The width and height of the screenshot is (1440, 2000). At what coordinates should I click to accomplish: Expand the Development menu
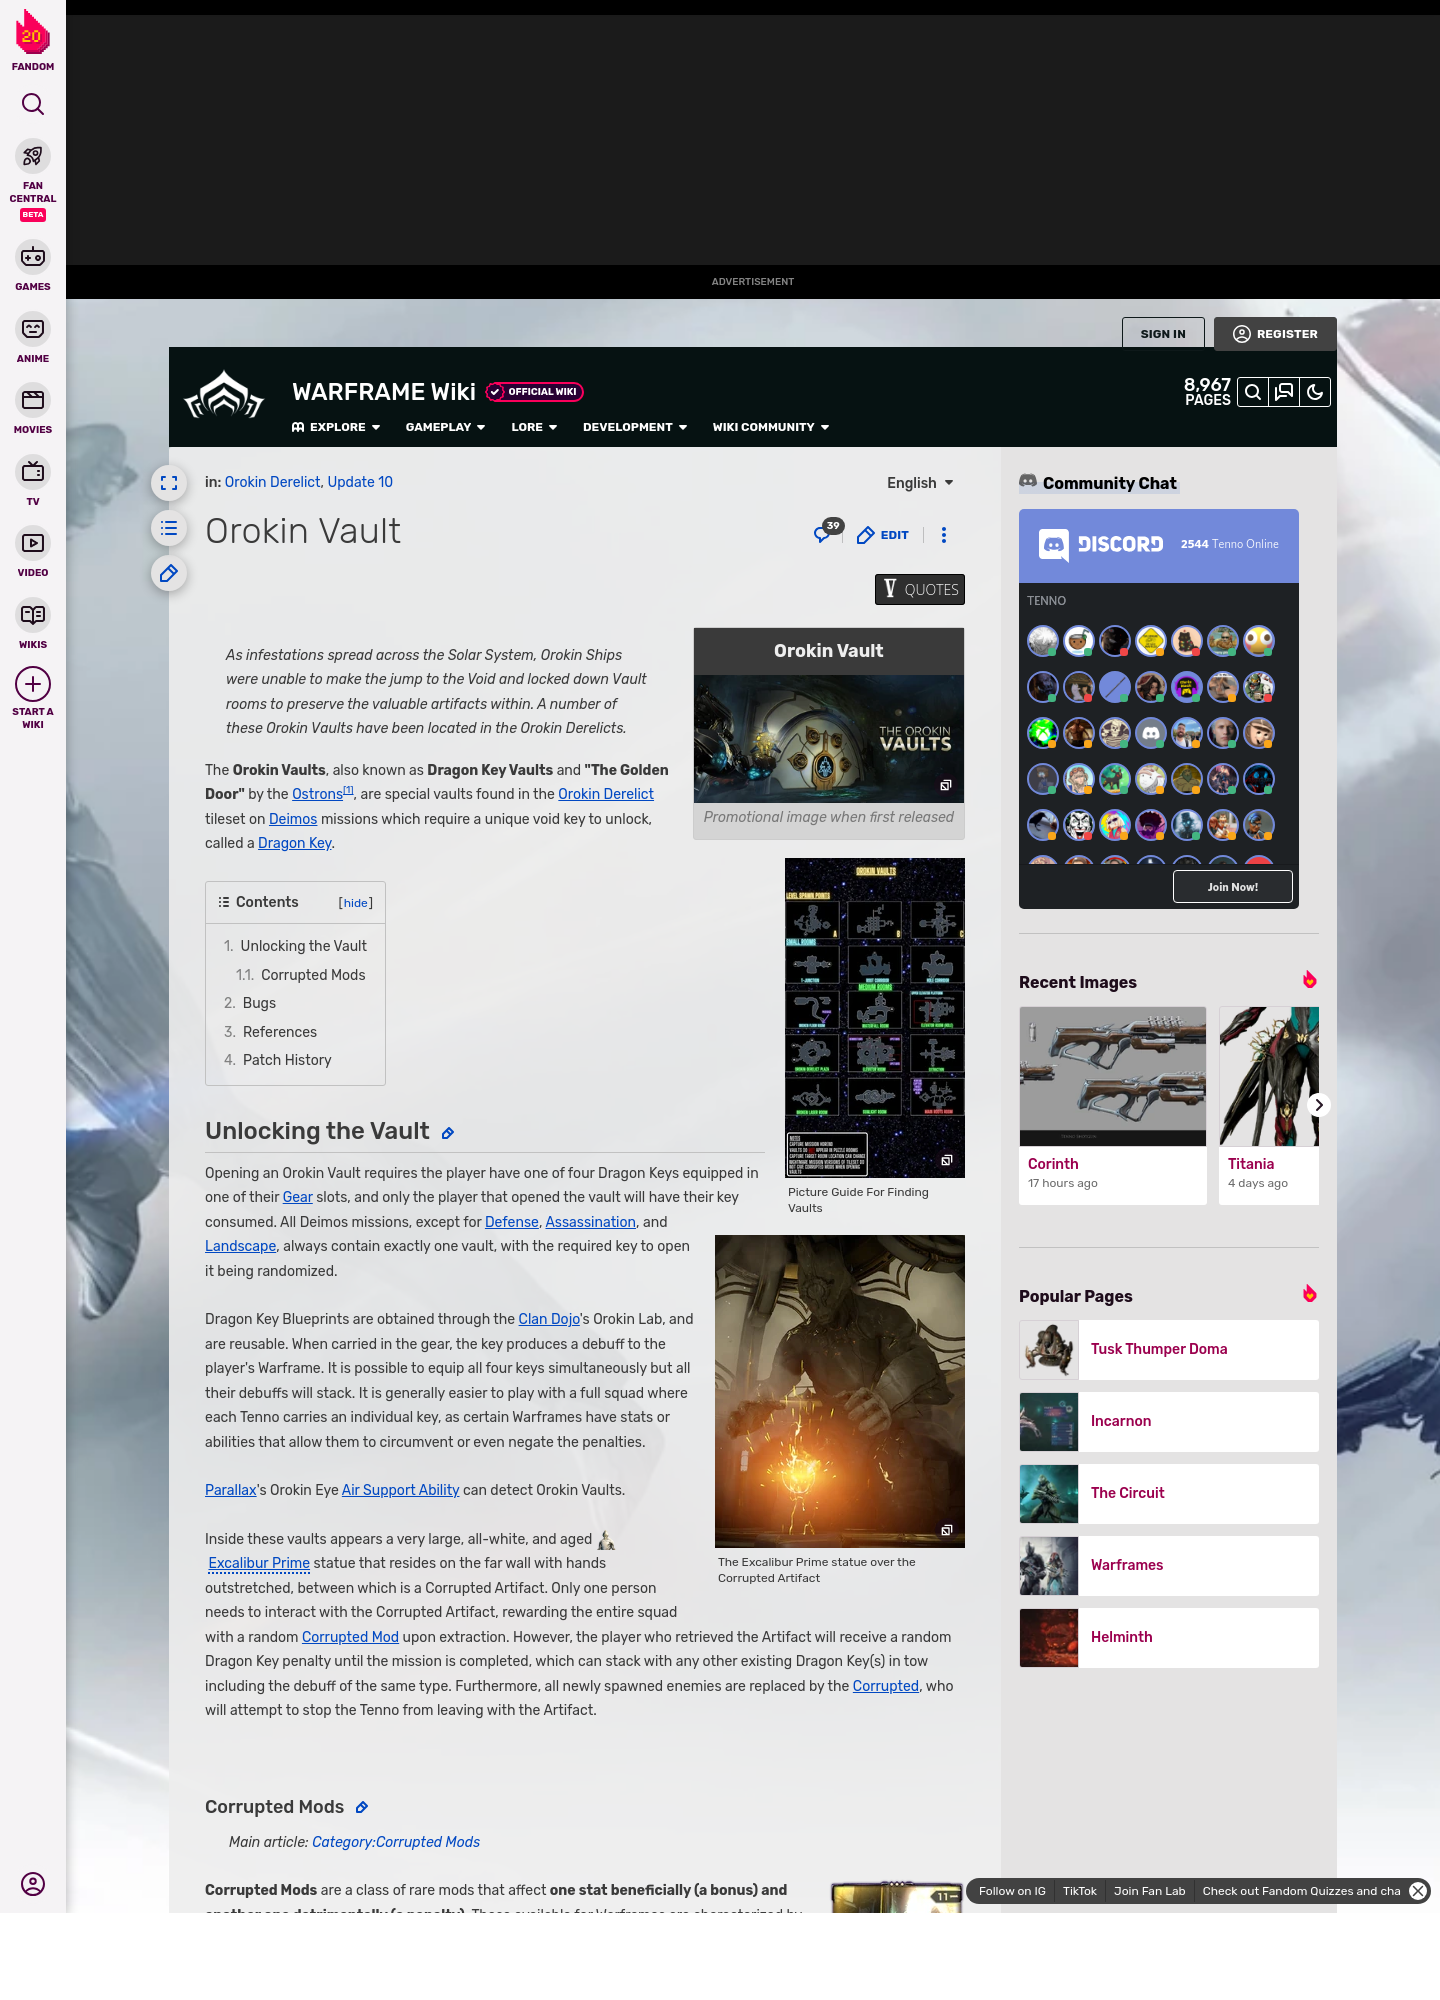pos(635,427)
